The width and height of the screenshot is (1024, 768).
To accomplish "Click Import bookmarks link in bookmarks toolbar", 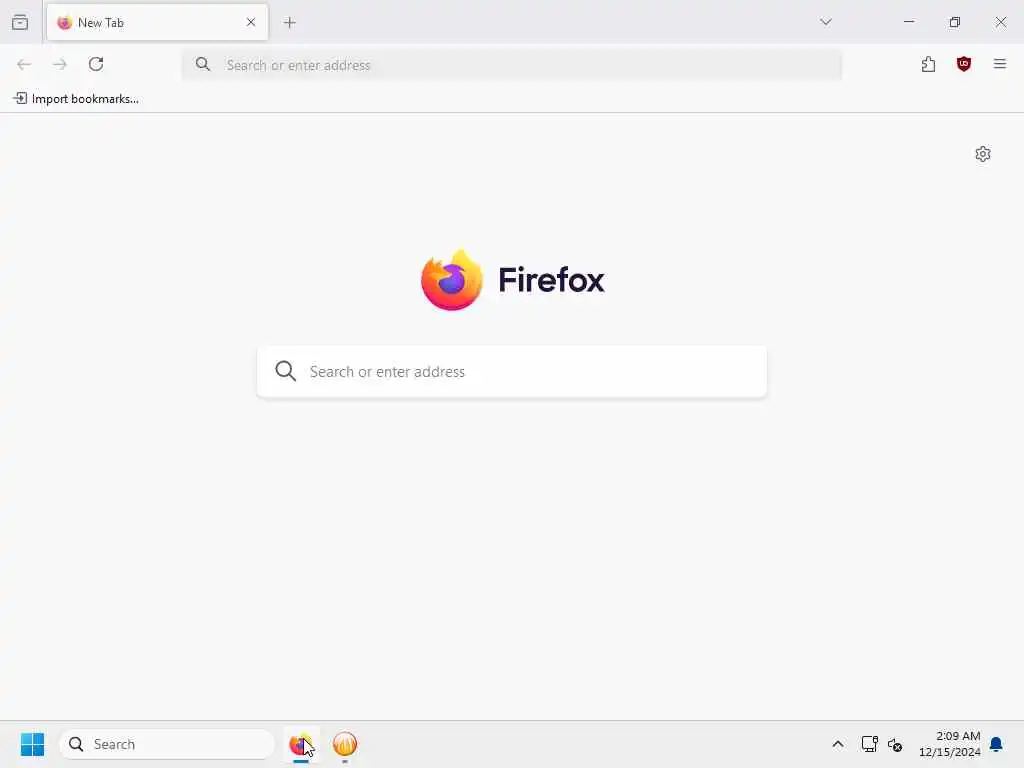I will pyautogui.click(x=76, y=99).
